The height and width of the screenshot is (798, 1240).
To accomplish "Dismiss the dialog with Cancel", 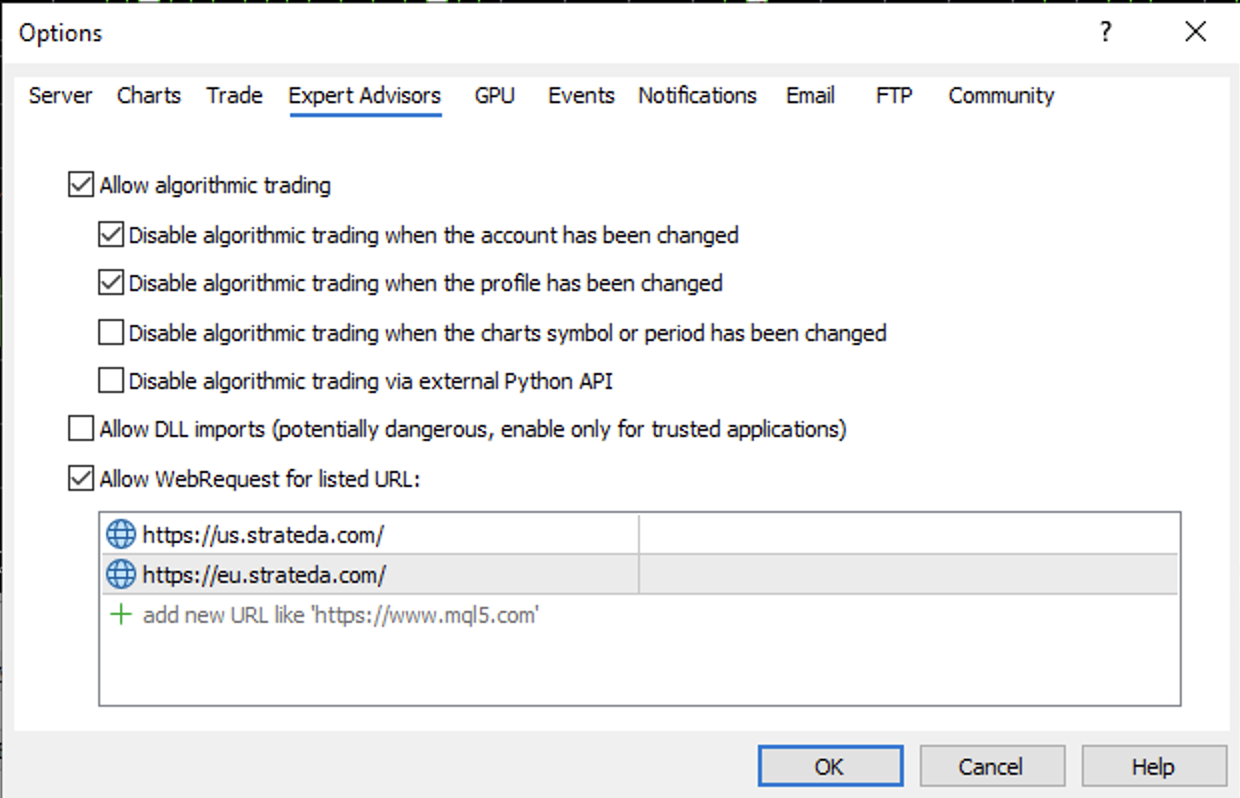I will 992,765.
